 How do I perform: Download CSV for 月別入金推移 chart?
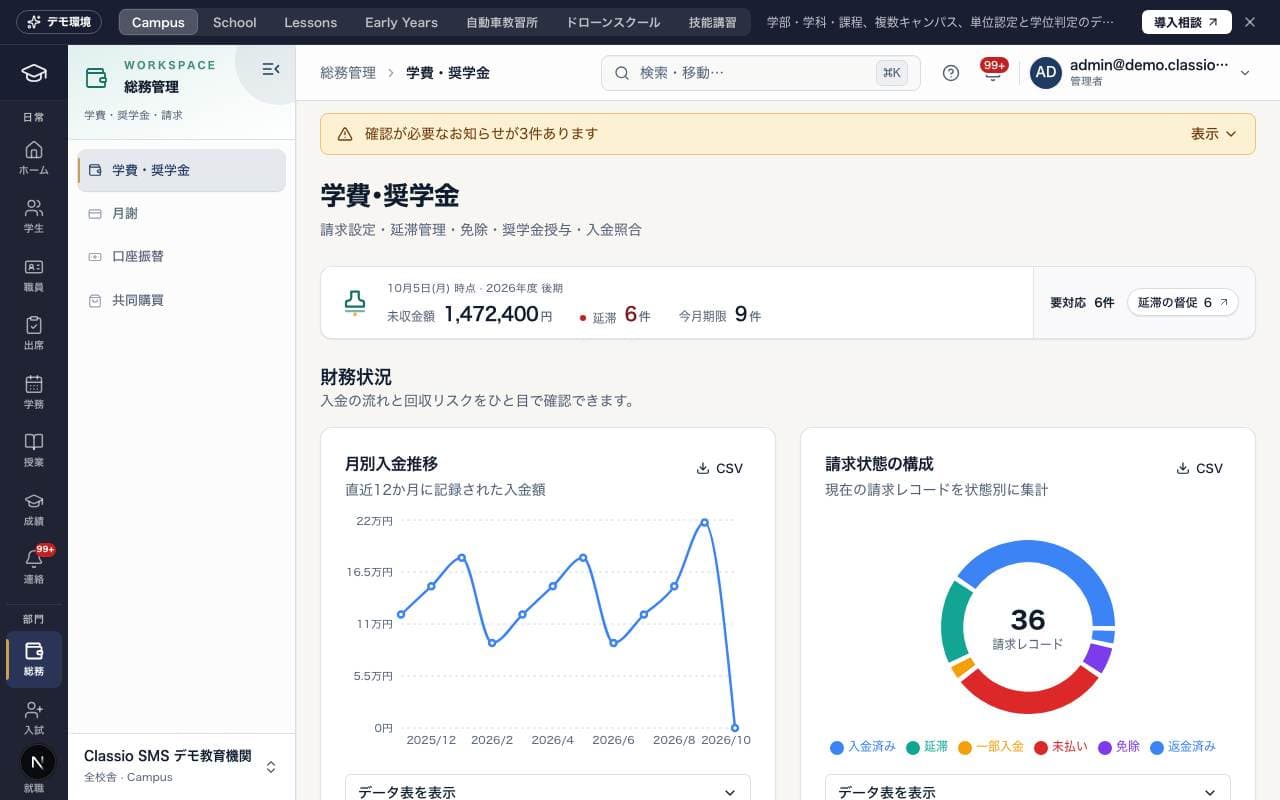click(720, 468)
